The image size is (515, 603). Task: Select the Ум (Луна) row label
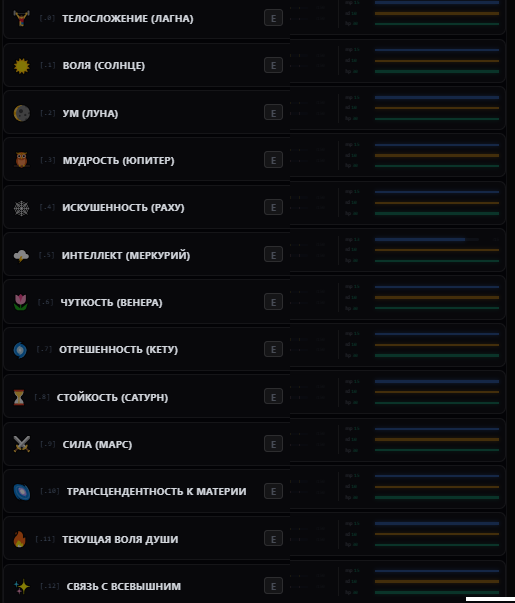(90, 113)
